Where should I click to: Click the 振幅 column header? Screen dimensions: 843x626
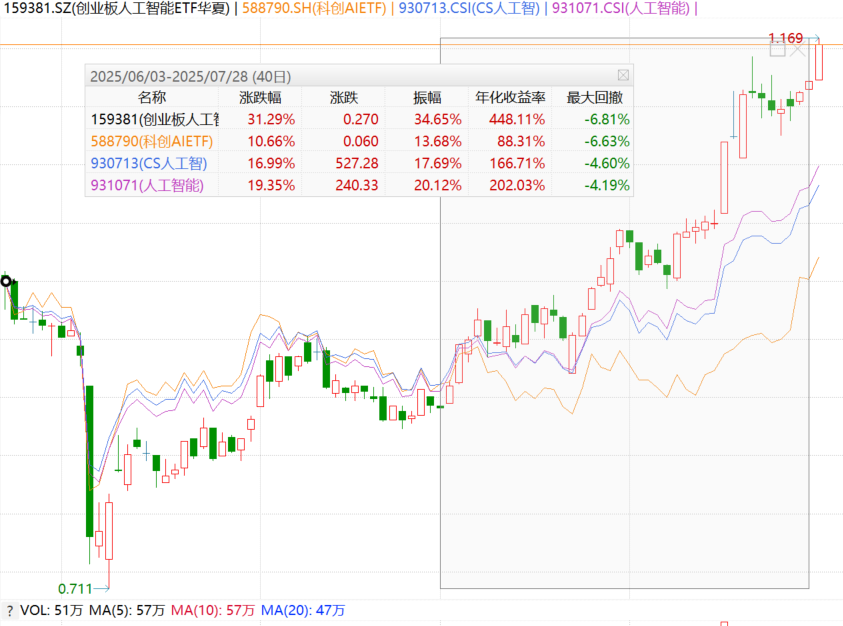(427, 97)
